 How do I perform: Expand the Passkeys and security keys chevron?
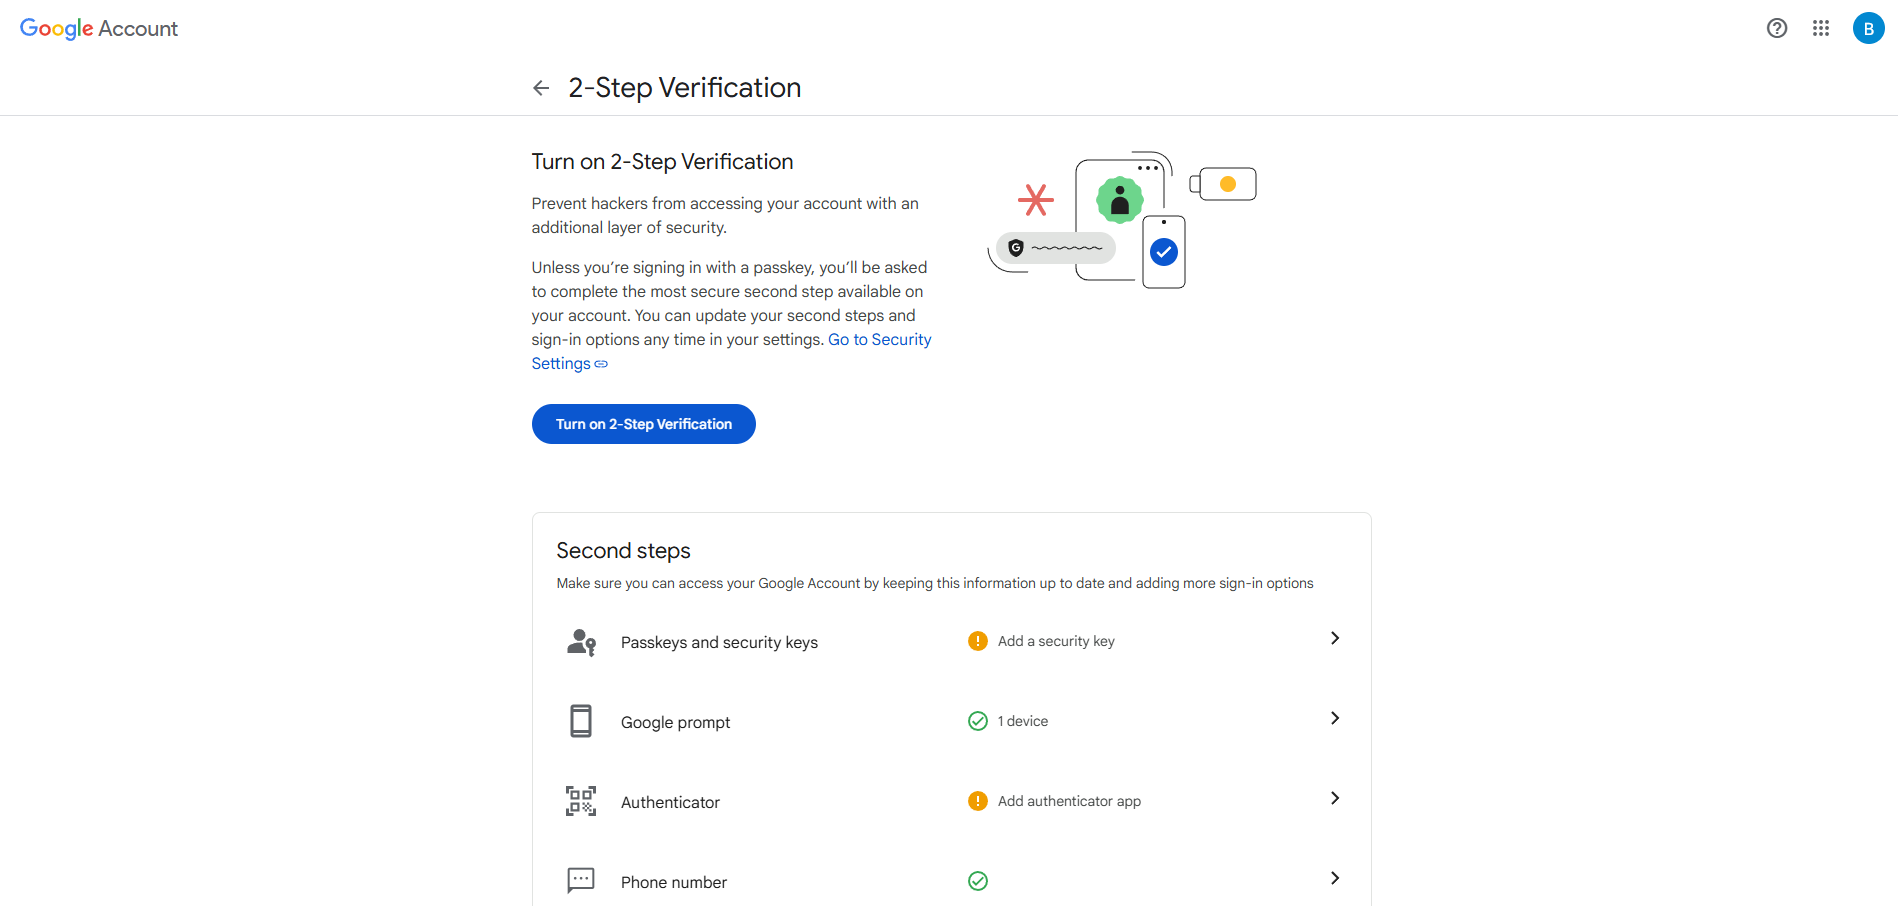tap(1334, 638)
